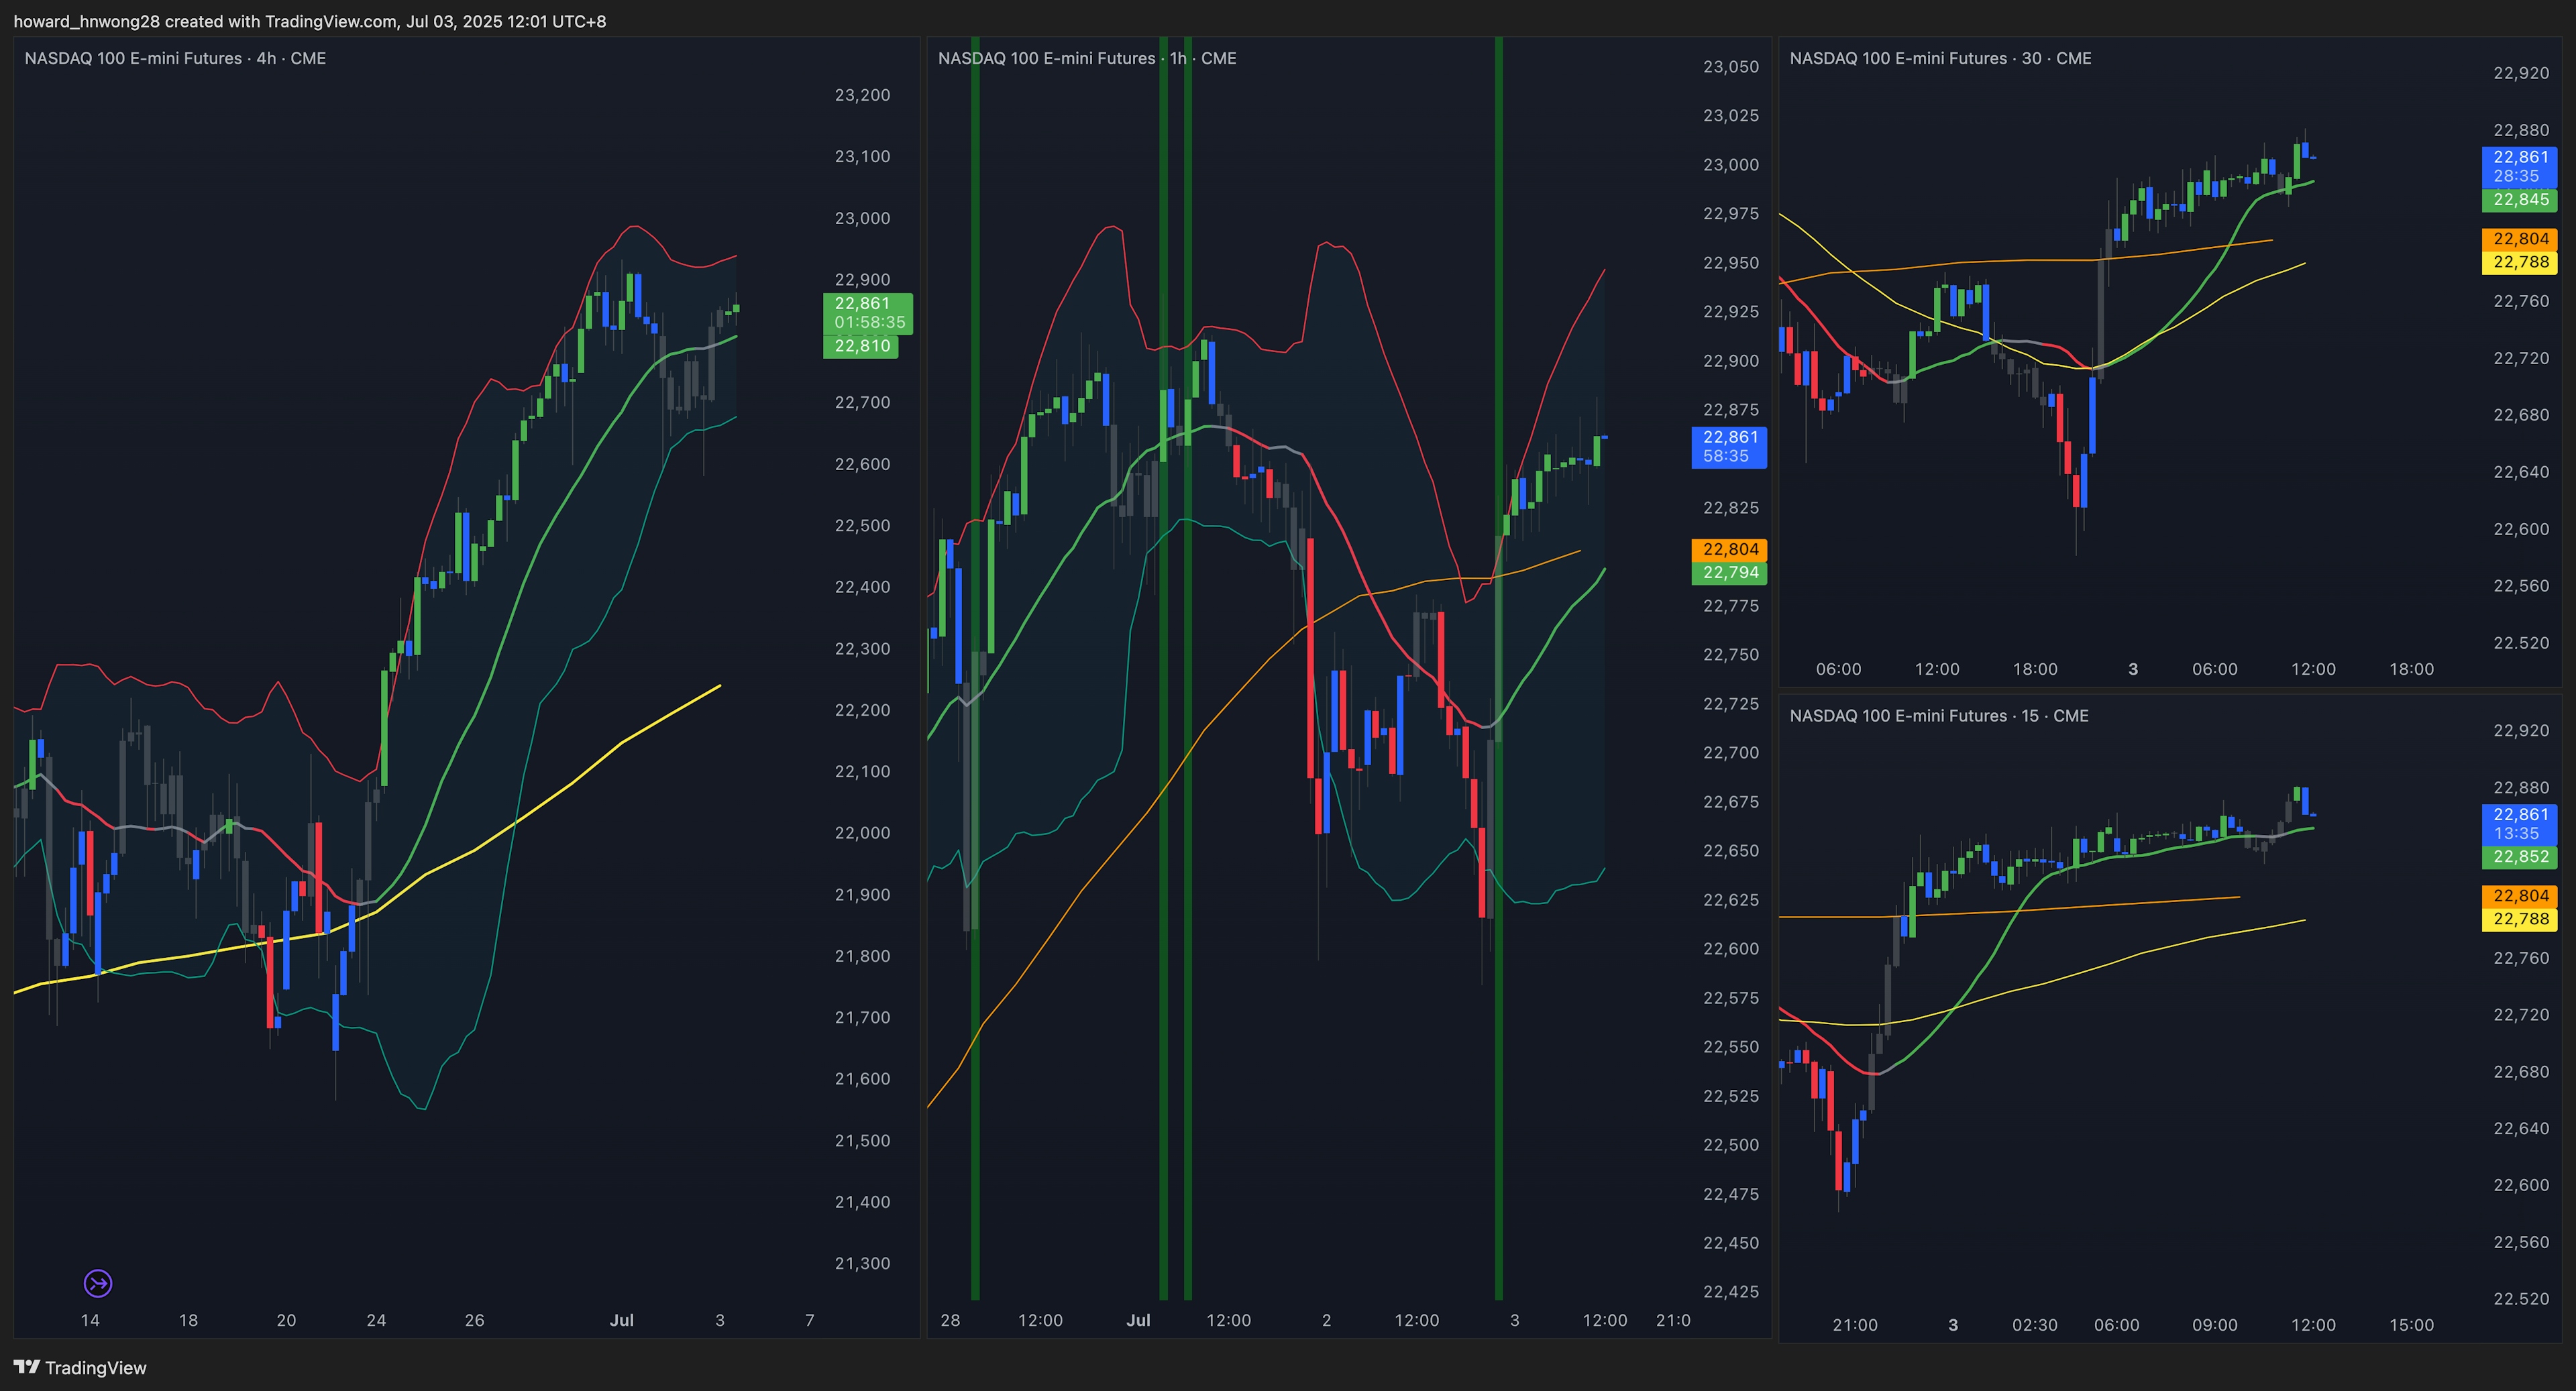This screenshot has height=1391, width=2576.
Task: Activate the 15-minute chart title label
Action: coord(1938,716)
